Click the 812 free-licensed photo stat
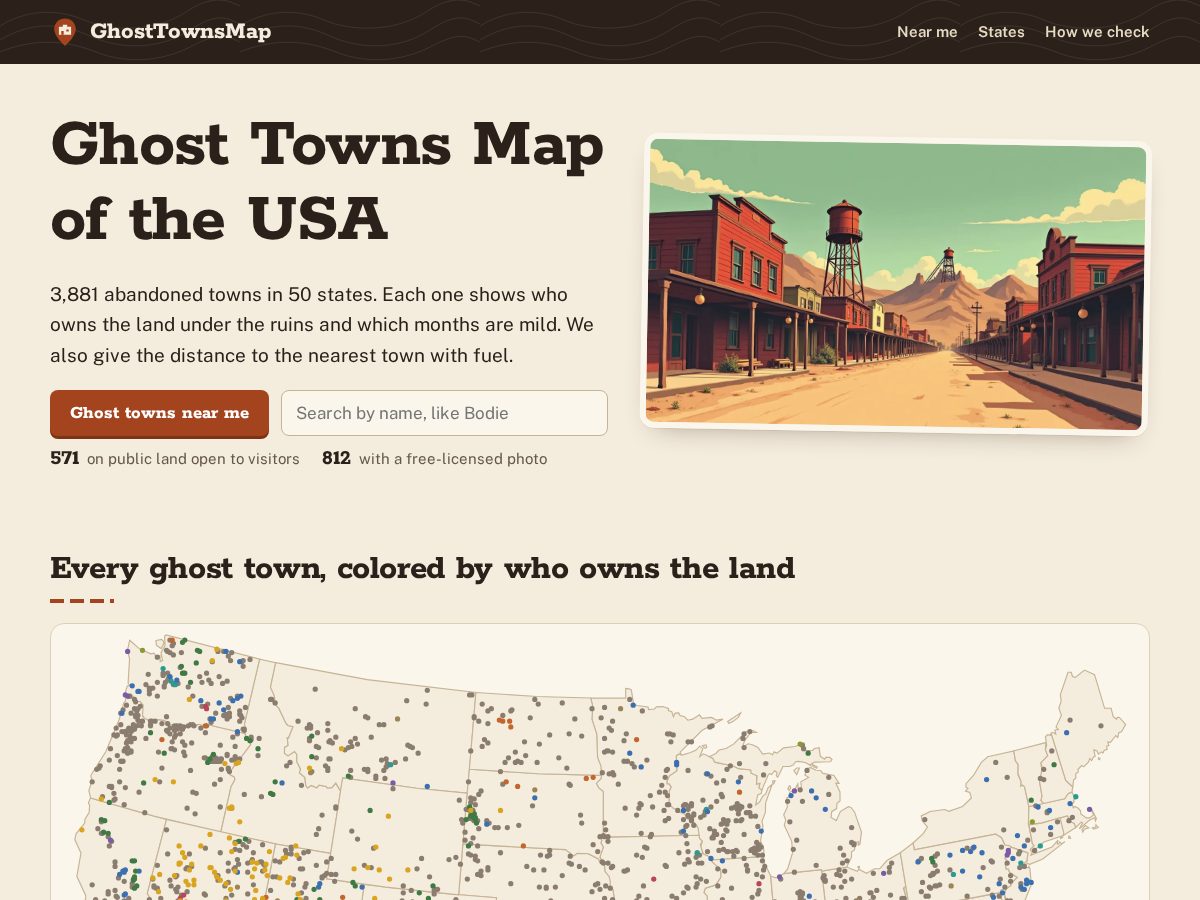The width and height of the screenshot is (1200, 900). 434,459
